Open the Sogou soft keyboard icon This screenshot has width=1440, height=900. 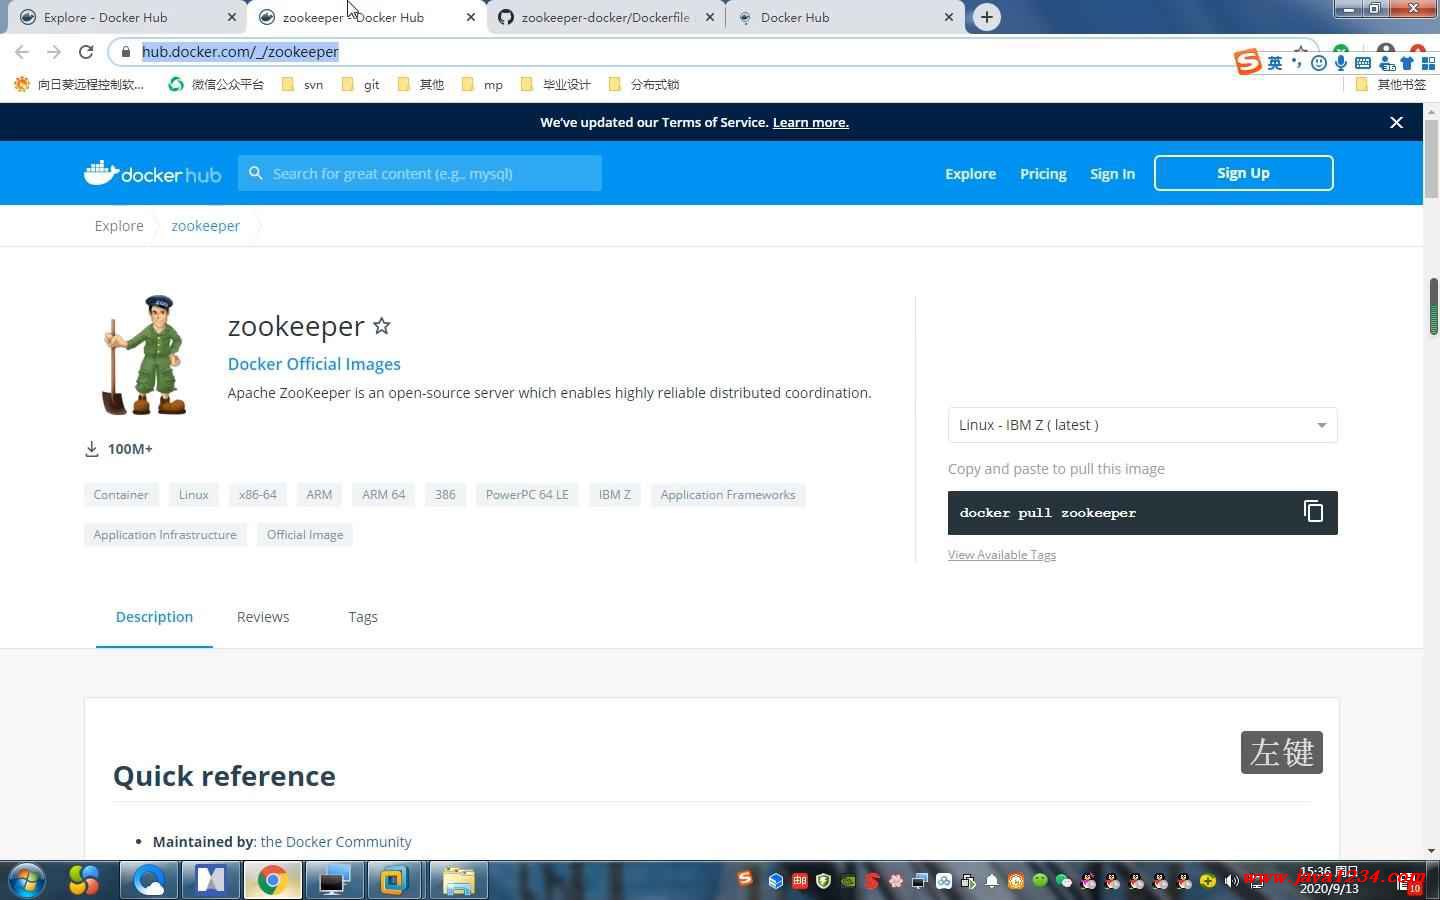click(x=1362, y=63)
